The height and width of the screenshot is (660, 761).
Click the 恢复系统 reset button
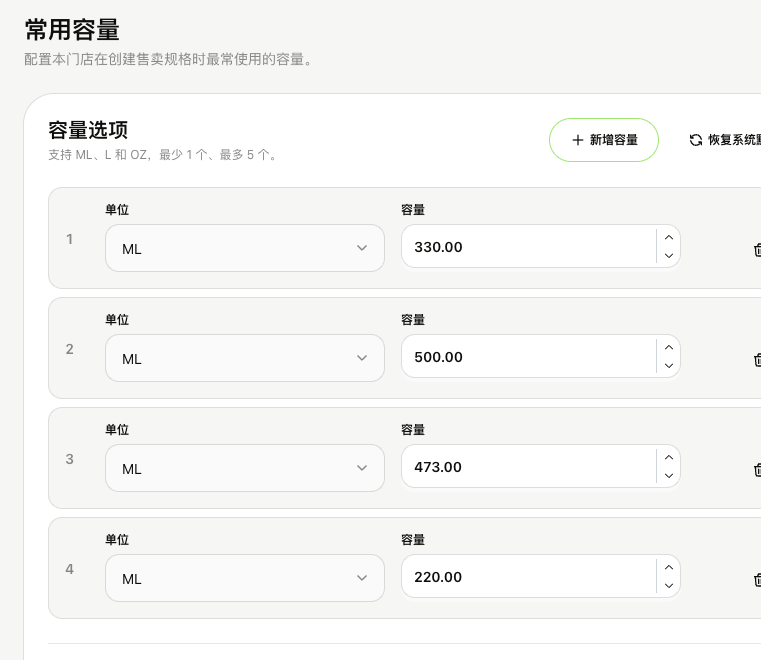click(725, 140)
